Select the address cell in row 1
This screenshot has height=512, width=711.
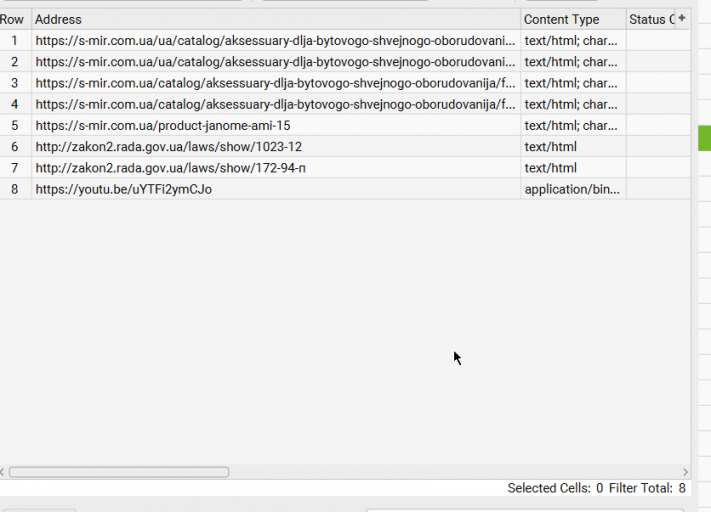(276, 41)
